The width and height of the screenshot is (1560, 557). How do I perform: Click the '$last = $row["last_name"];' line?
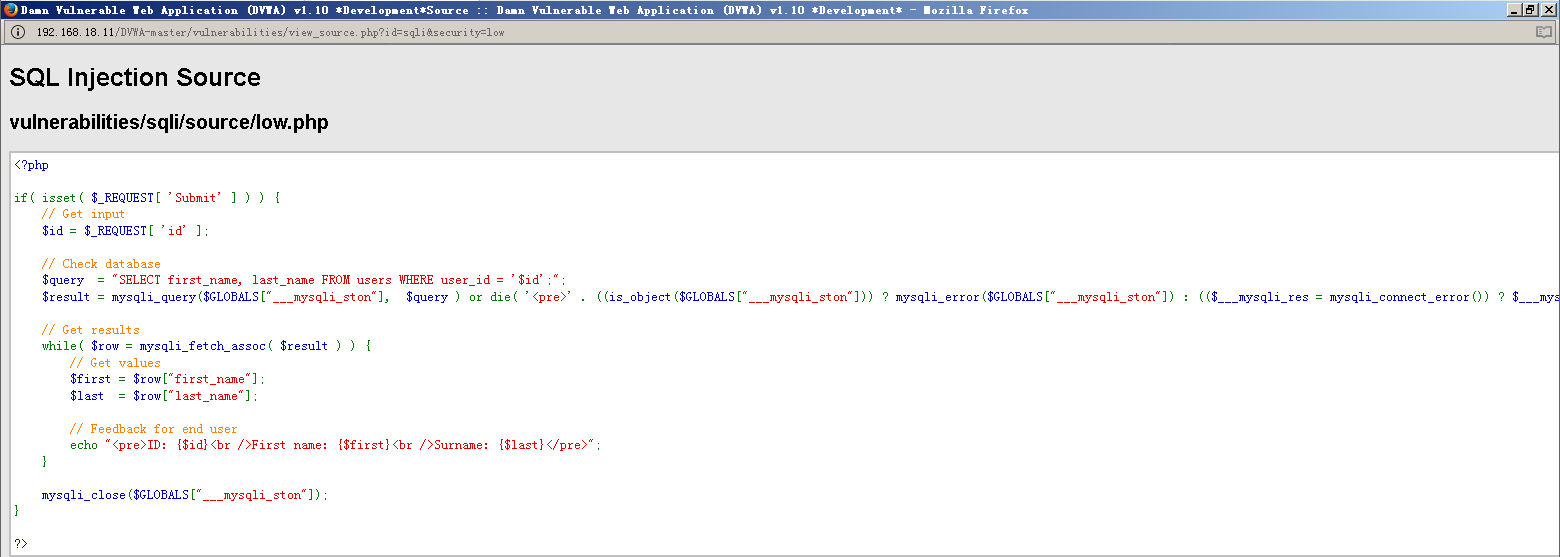coord(163,396)
